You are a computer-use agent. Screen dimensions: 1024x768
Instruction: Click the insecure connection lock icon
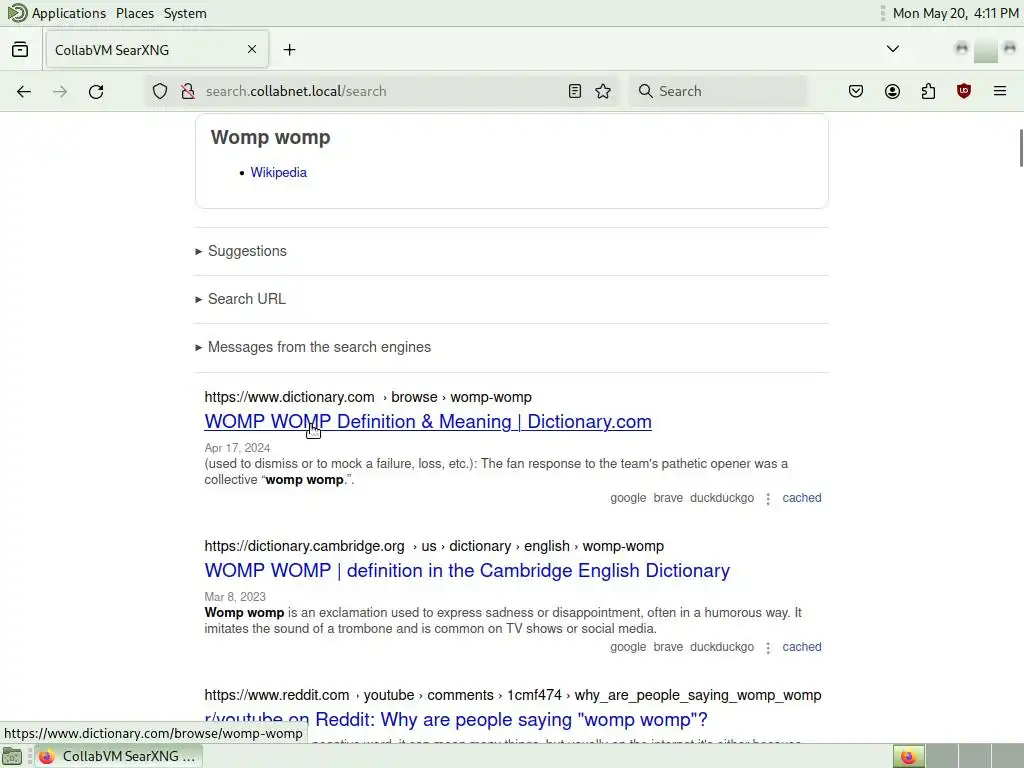point(188,91)
